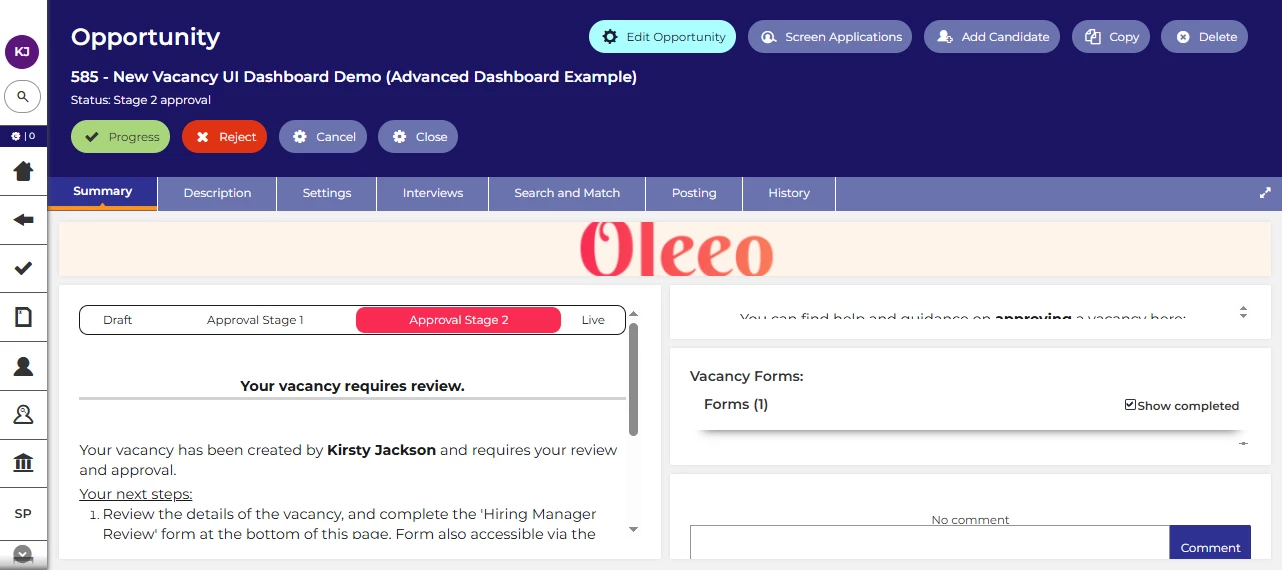The image size is (1282, 570).
Task: Go to the Home icon in sidebar
Action: [x=23, y=171]
